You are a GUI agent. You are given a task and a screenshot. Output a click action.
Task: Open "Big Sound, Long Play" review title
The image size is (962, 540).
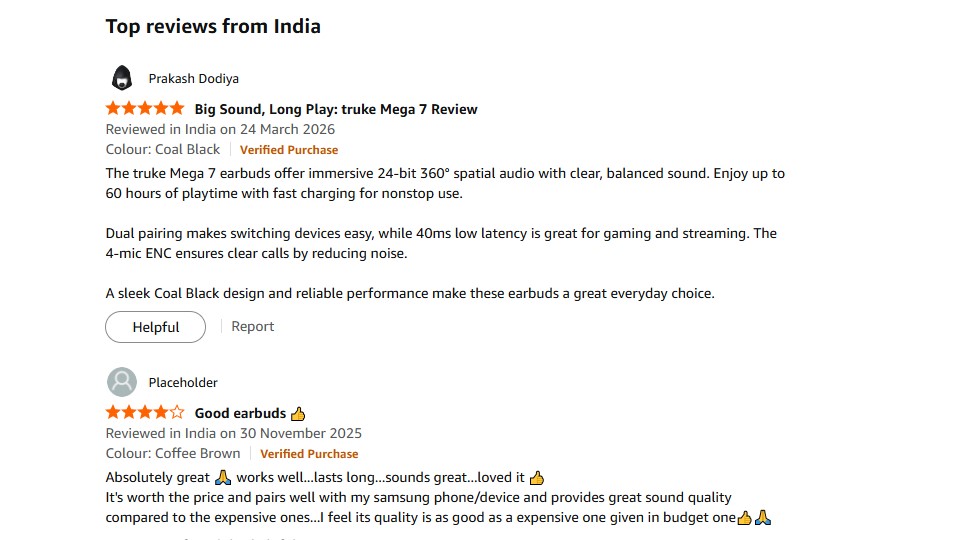335,109
